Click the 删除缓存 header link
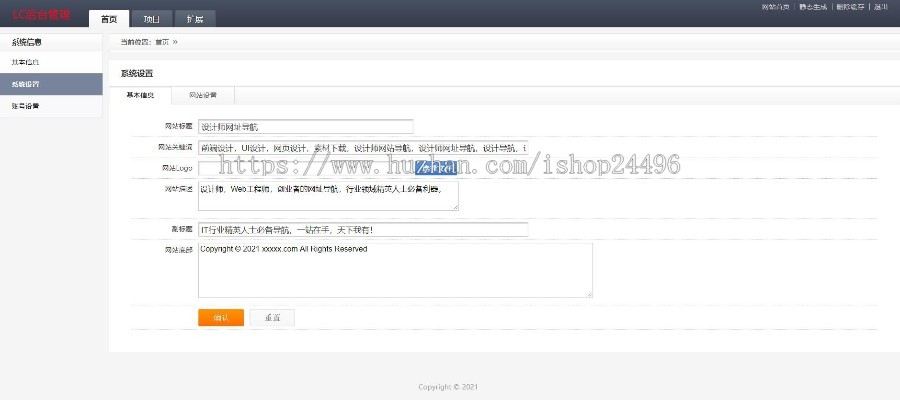The height and width of the screenshot is (400, 900). click(x=850, y=7)
